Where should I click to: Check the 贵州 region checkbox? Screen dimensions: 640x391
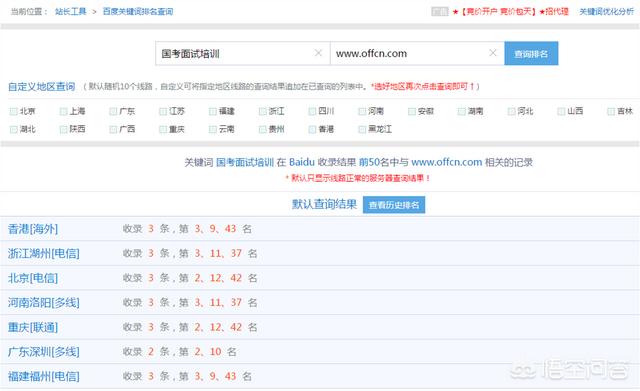point(262,129)
